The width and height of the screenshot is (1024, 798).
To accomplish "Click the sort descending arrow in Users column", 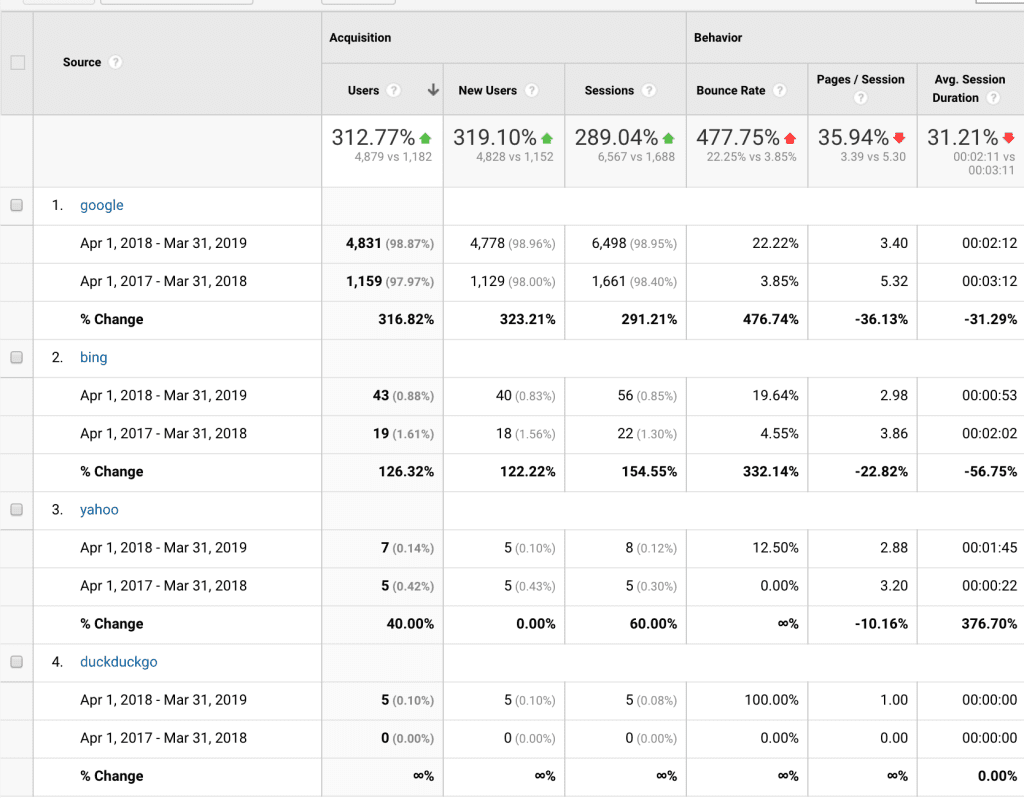I will (433, 90).
